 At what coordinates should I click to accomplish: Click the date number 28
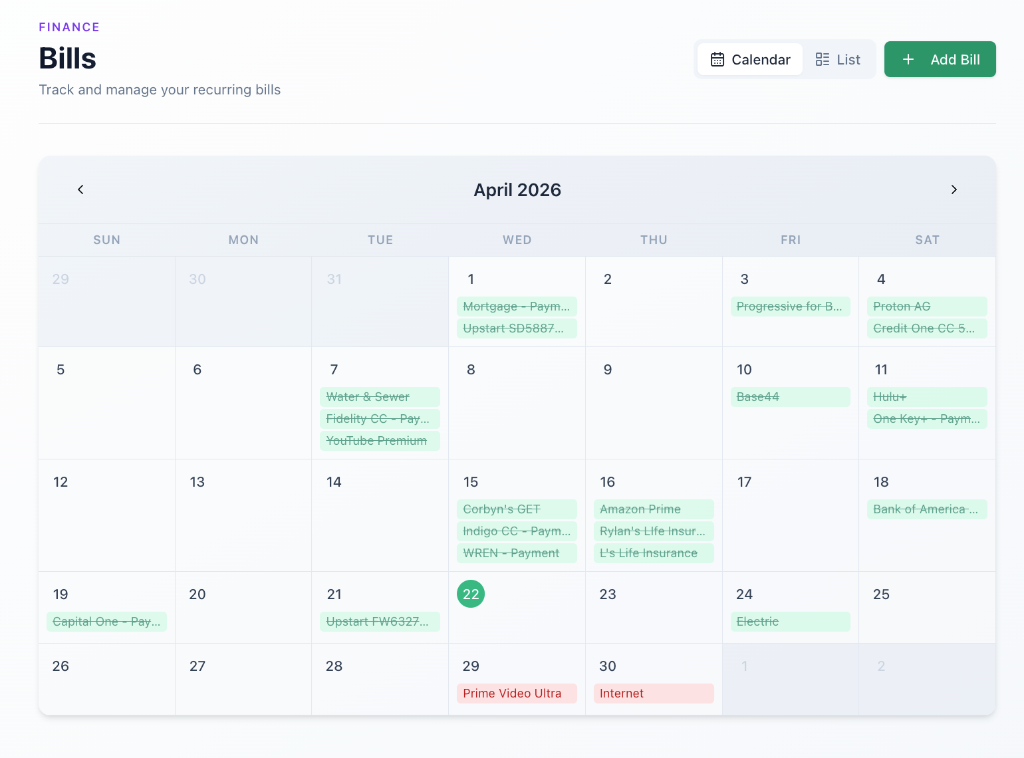point(334,666)
